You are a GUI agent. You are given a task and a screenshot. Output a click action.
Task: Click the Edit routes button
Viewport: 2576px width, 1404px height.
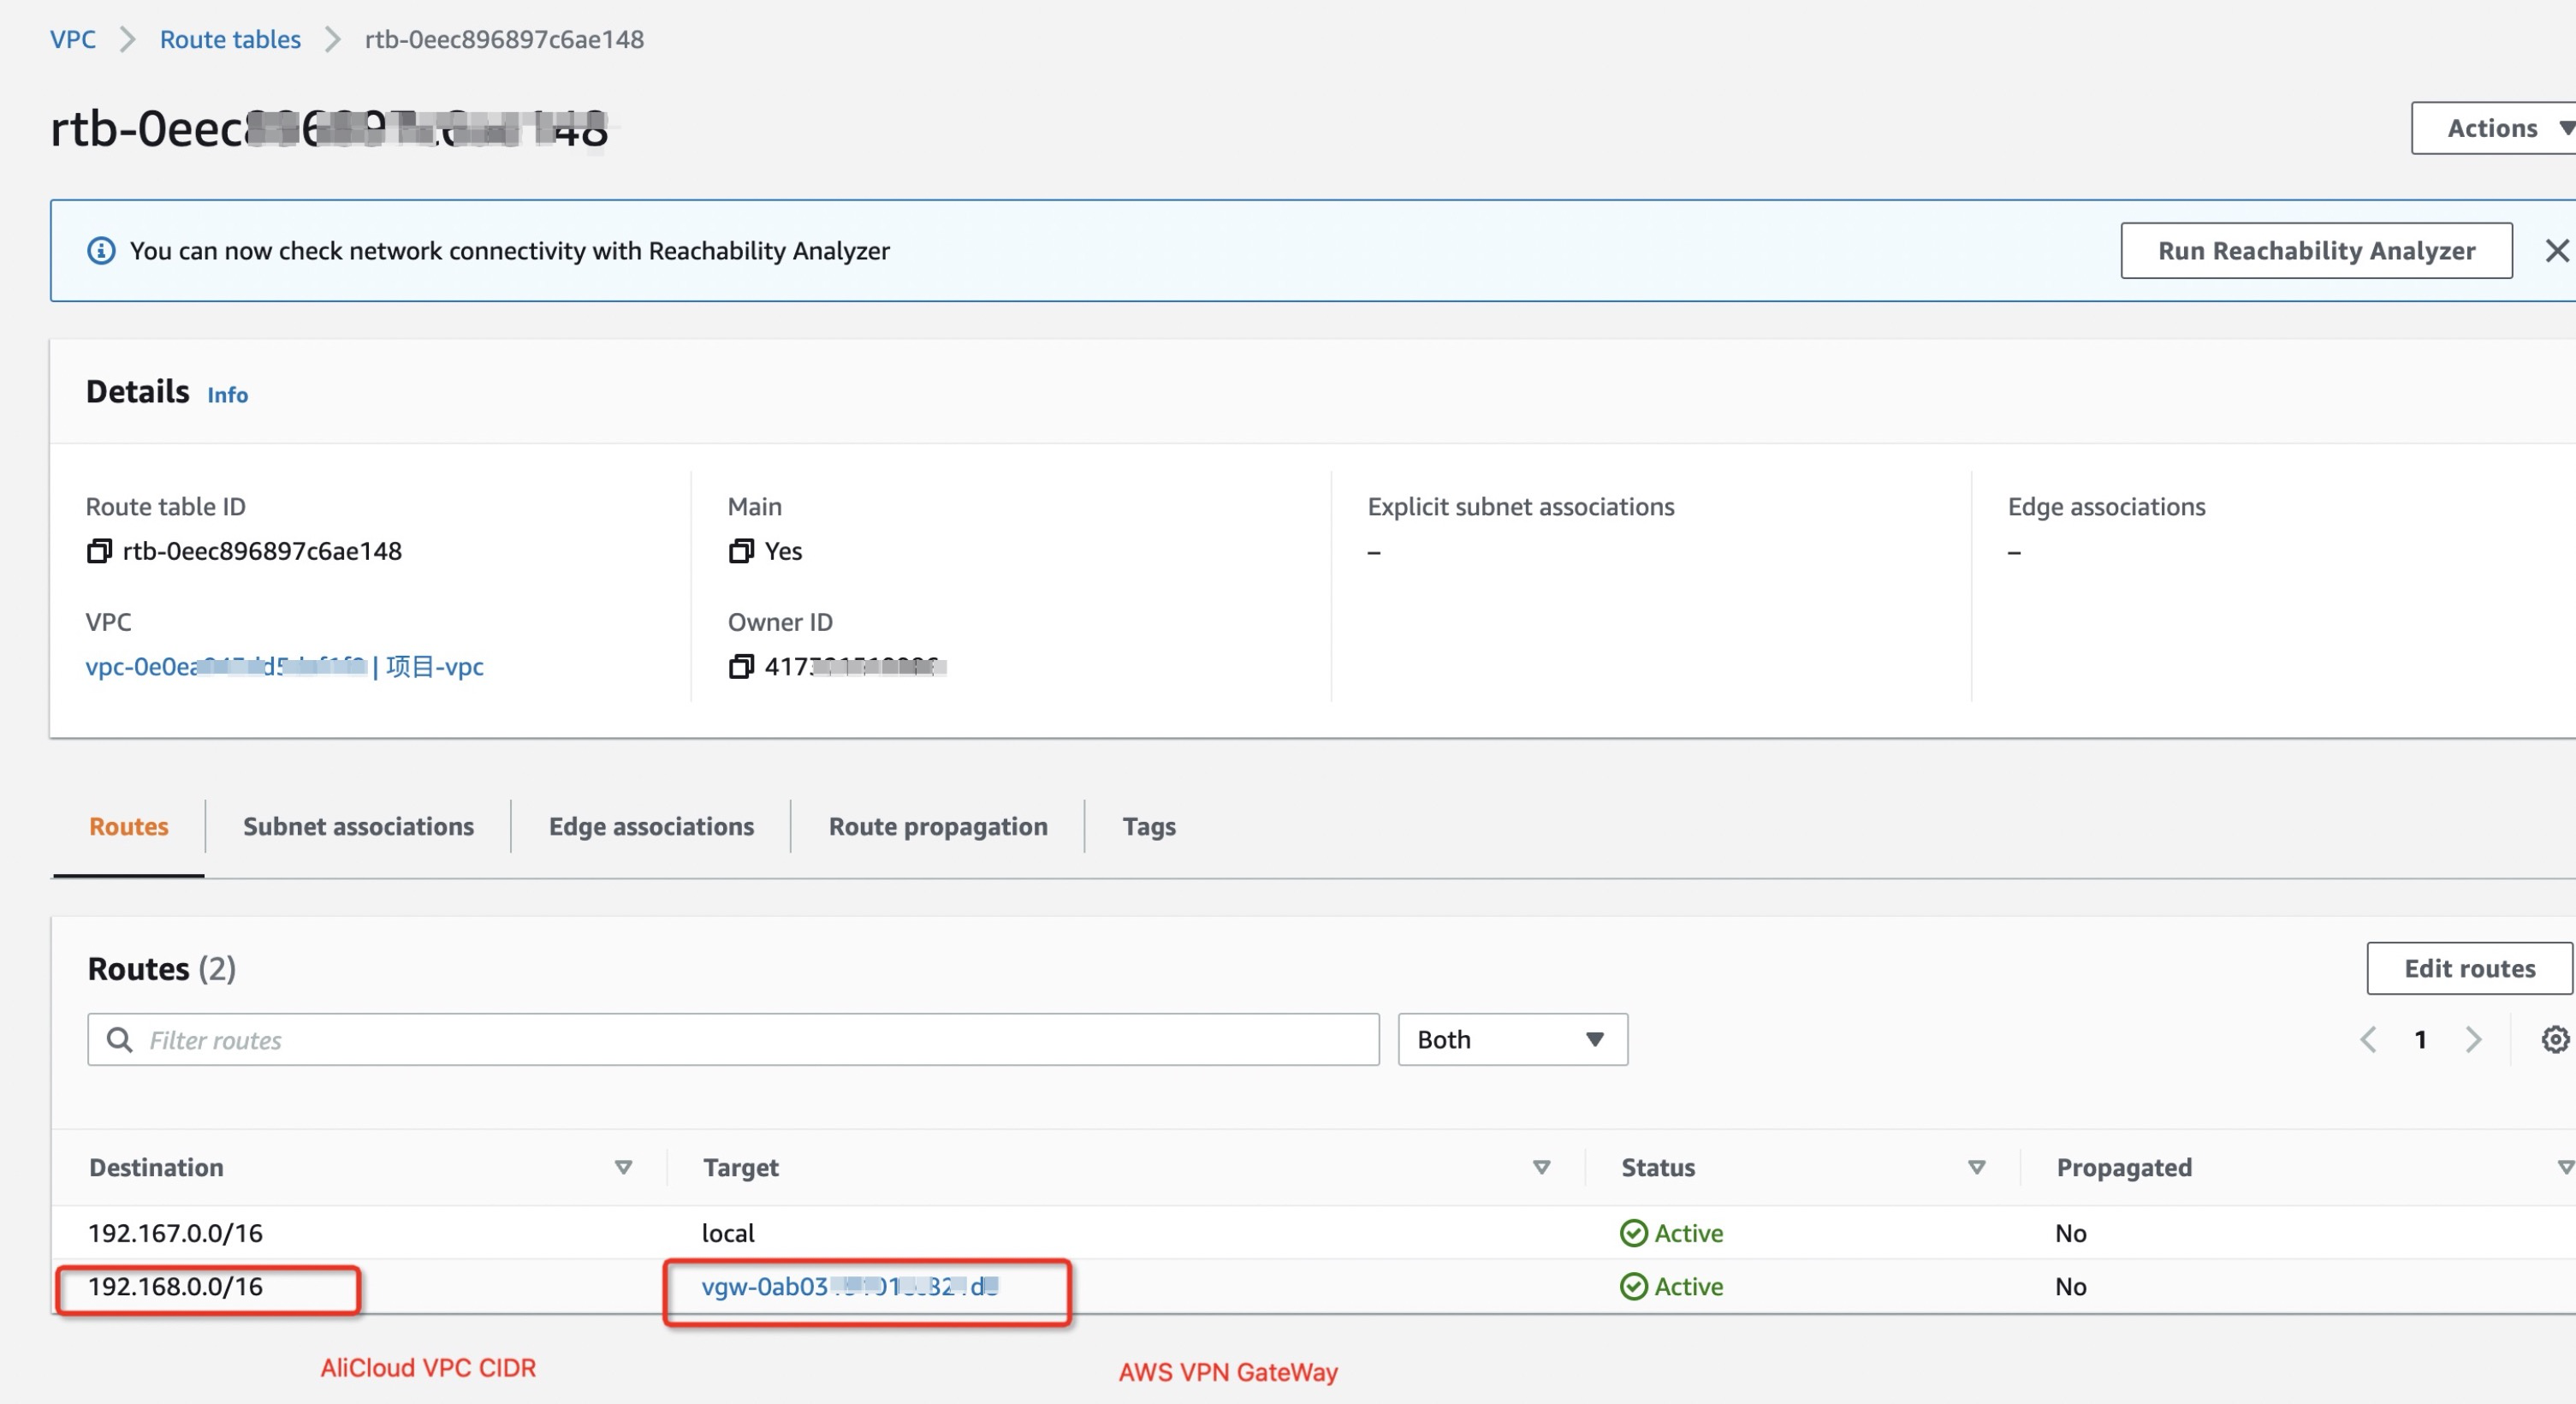[x=2468, y=968]
